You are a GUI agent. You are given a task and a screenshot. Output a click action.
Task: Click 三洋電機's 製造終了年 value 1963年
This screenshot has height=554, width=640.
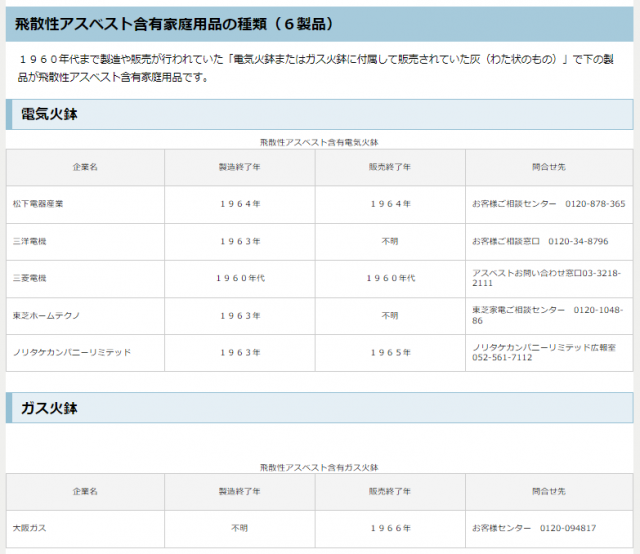pyautogui.click(x=240, y=241)
